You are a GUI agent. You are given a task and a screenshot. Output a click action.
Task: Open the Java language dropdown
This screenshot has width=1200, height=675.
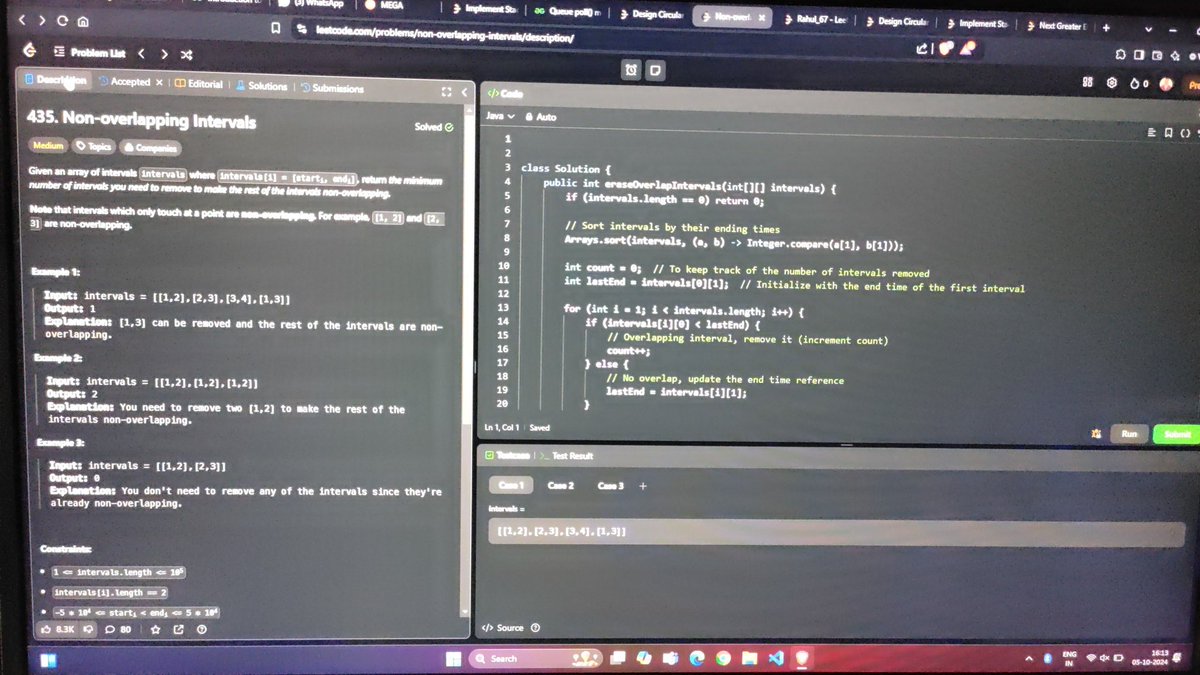tap(500, 116)
